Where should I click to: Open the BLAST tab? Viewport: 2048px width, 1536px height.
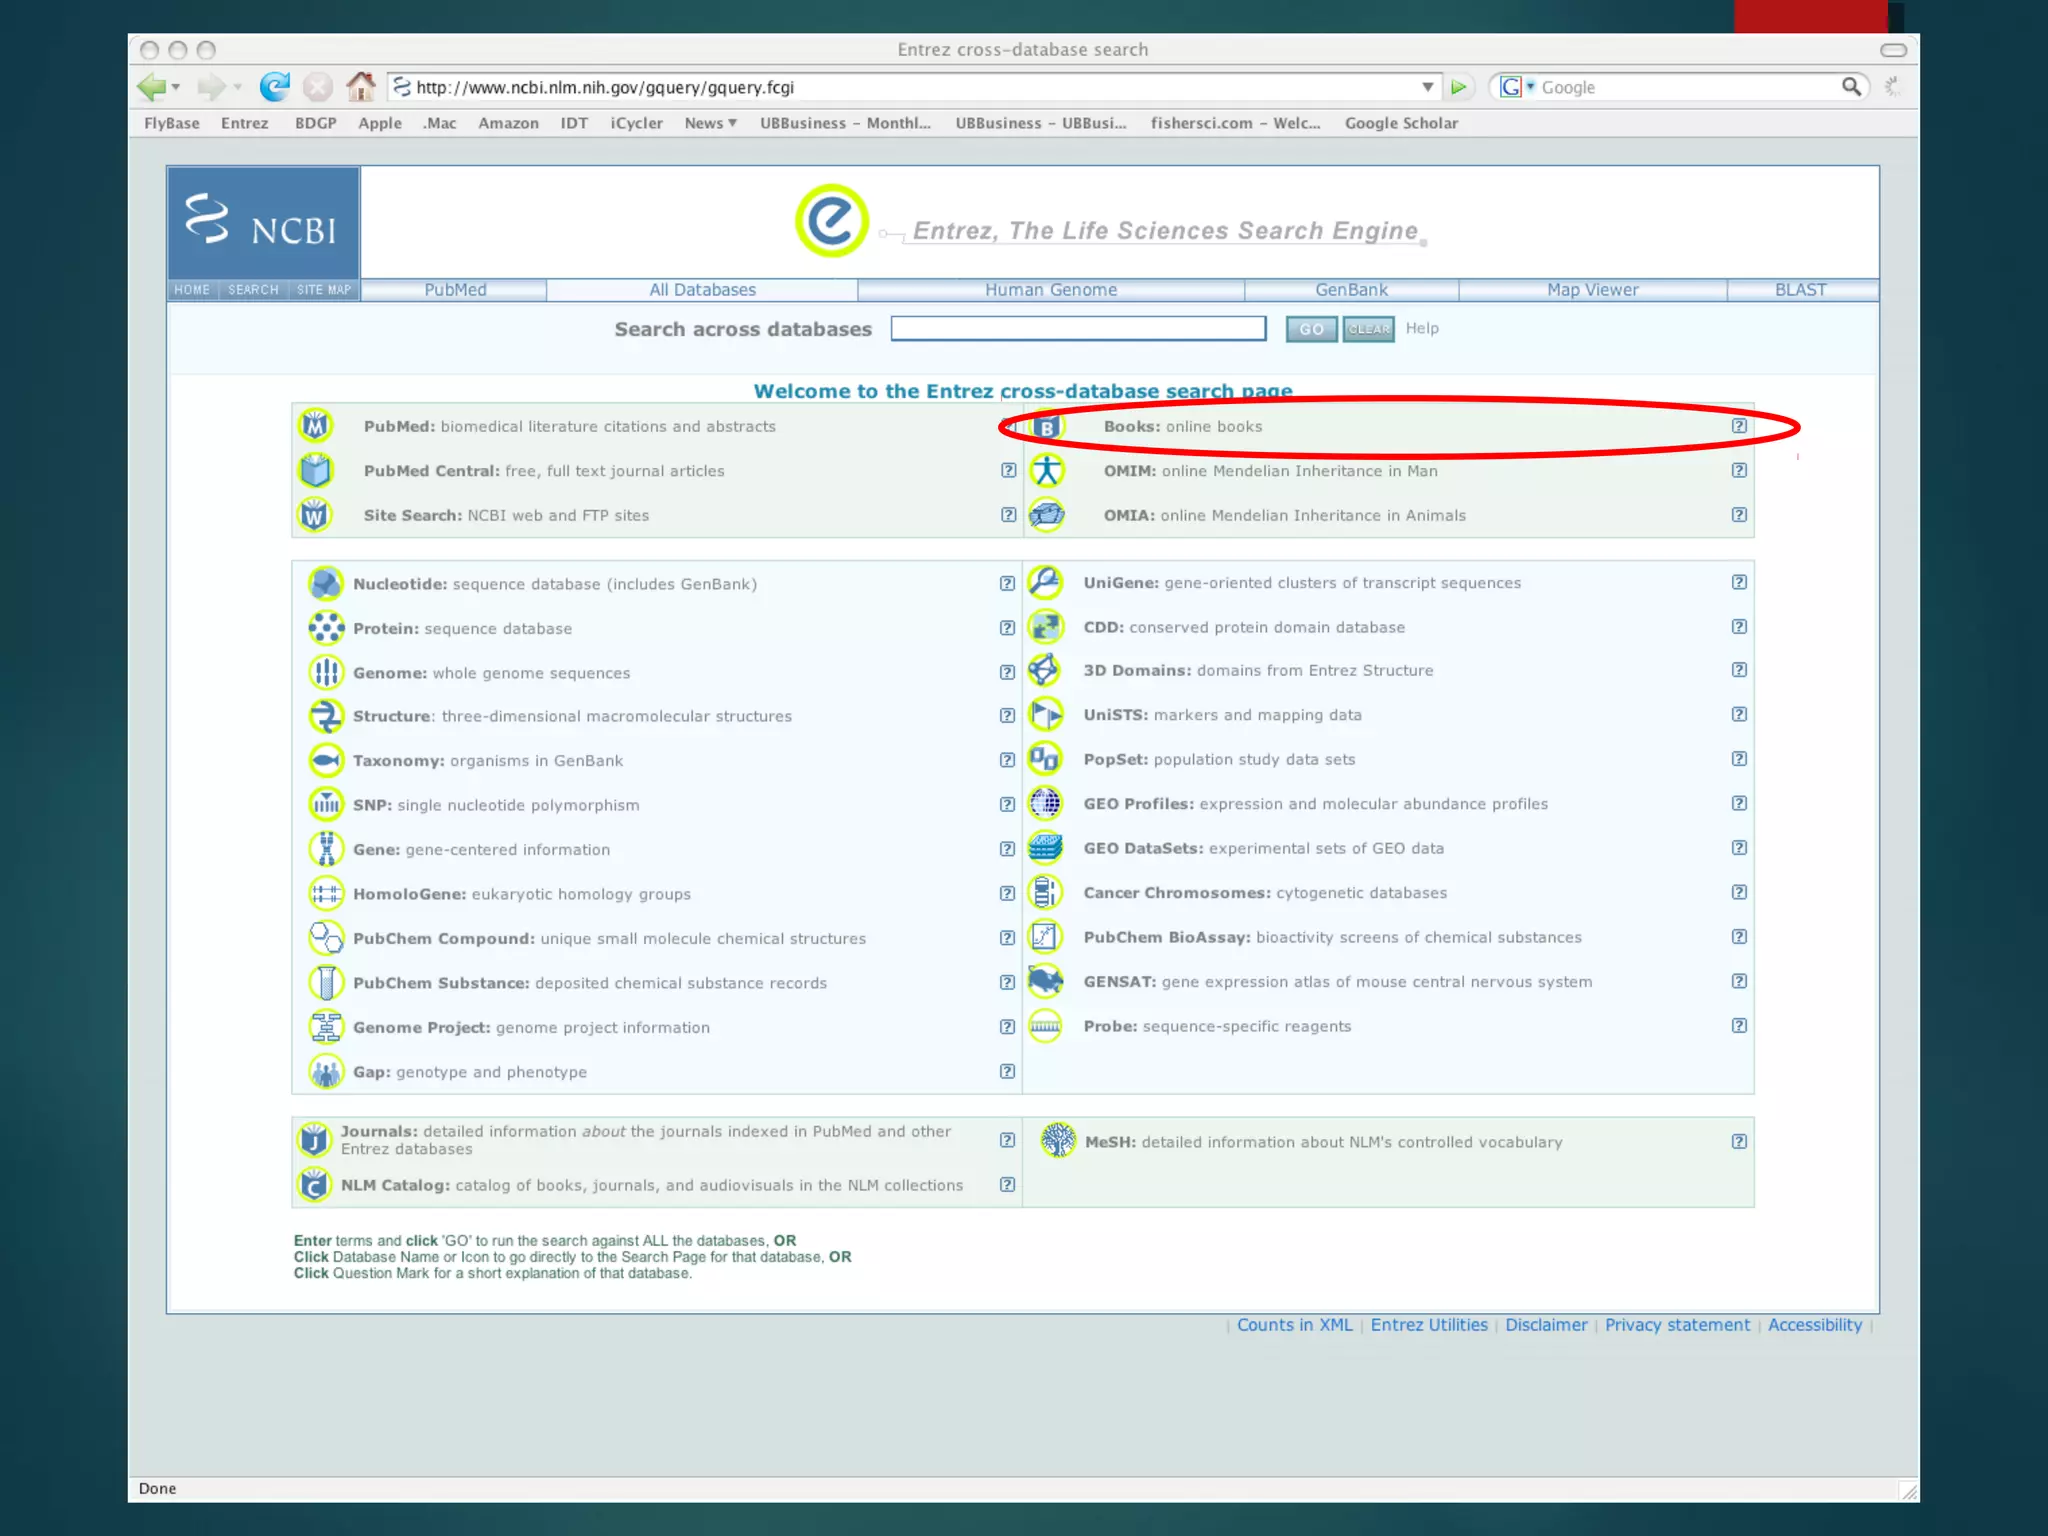pyautogui.click(x=1800, y=290)
